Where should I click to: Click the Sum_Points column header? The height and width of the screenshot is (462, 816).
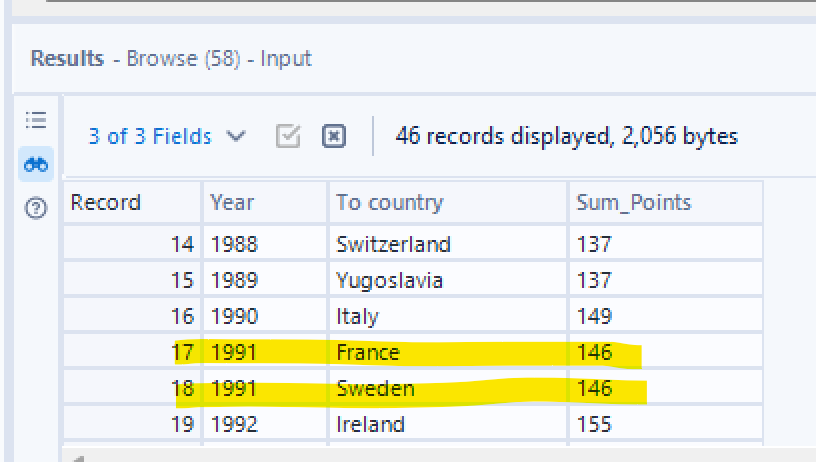coord(666,202)
